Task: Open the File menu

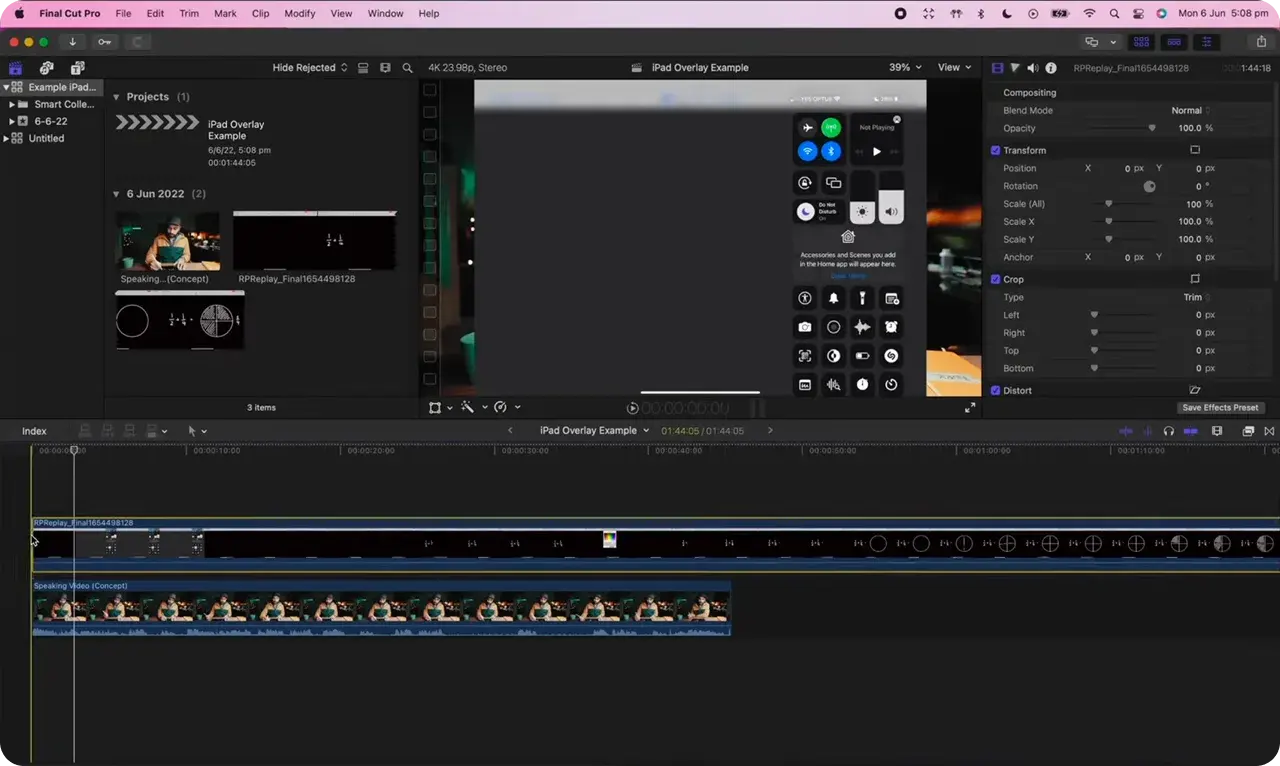Action: coord(123,14)
